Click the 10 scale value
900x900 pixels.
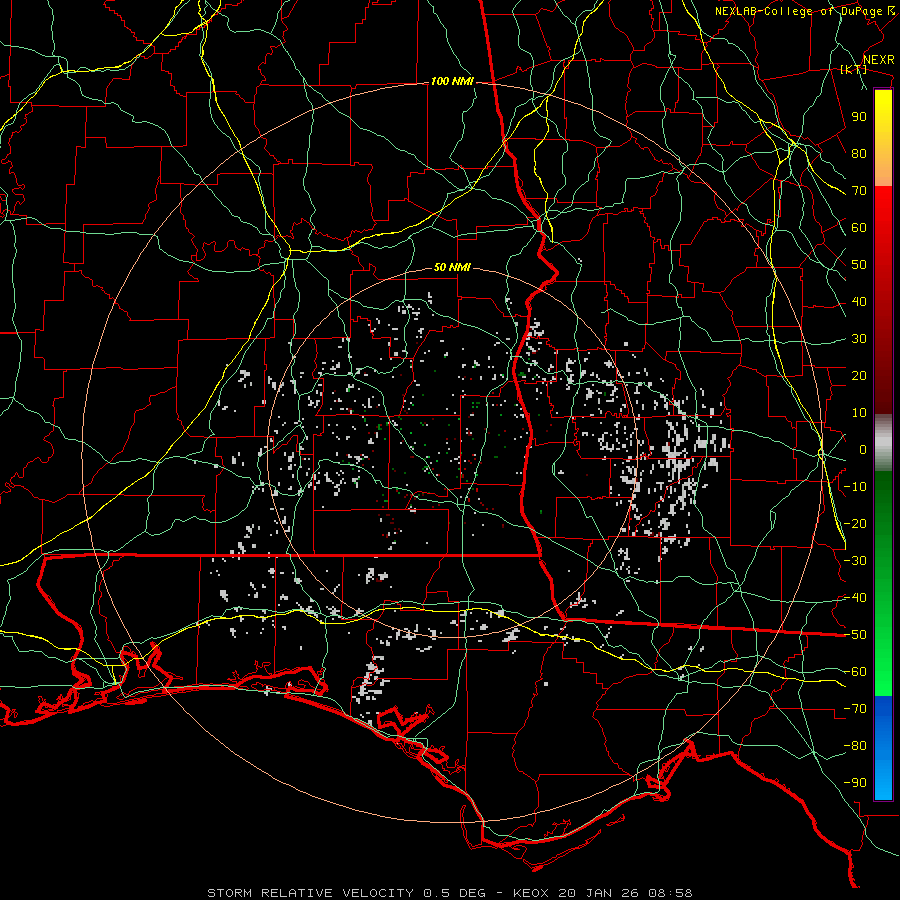(859, 413)
